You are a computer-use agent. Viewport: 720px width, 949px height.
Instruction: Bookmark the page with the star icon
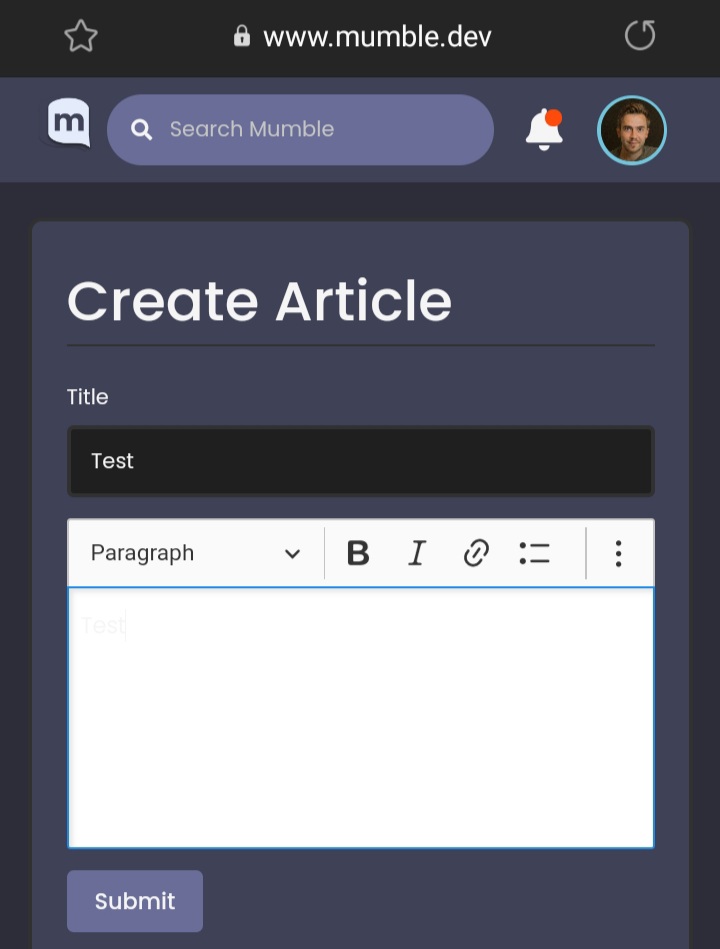80,36
